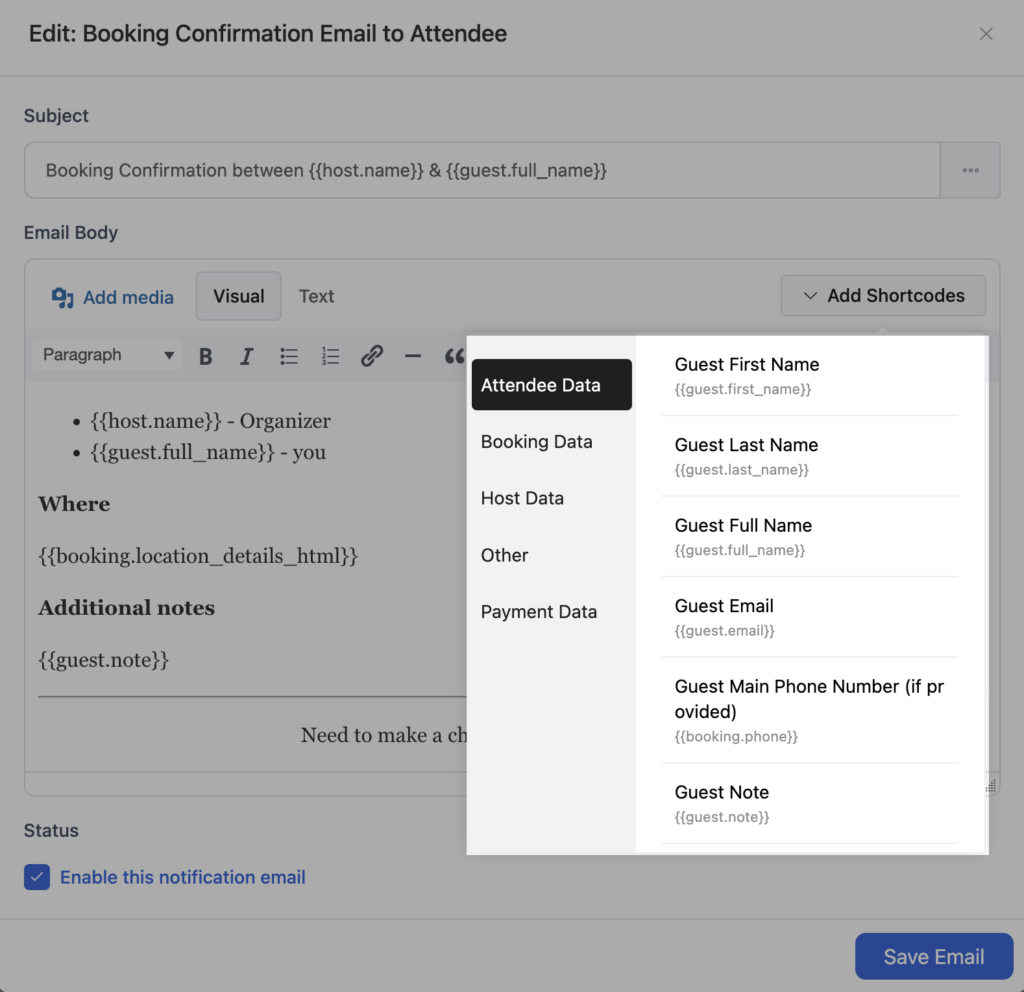Select the Host Data category
This screenshot has height=992, width=1024.
coord(521,498)
